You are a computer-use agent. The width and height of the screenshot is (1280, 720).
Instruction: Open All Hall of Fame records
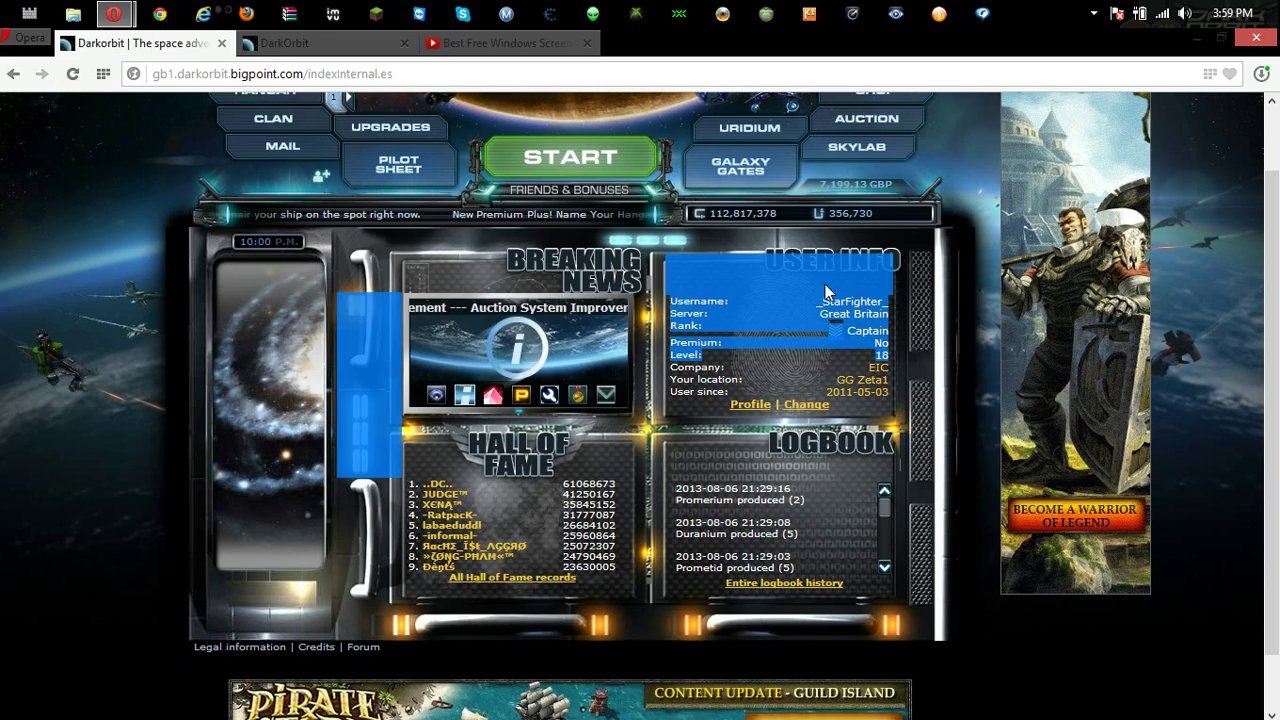[512, 577]
